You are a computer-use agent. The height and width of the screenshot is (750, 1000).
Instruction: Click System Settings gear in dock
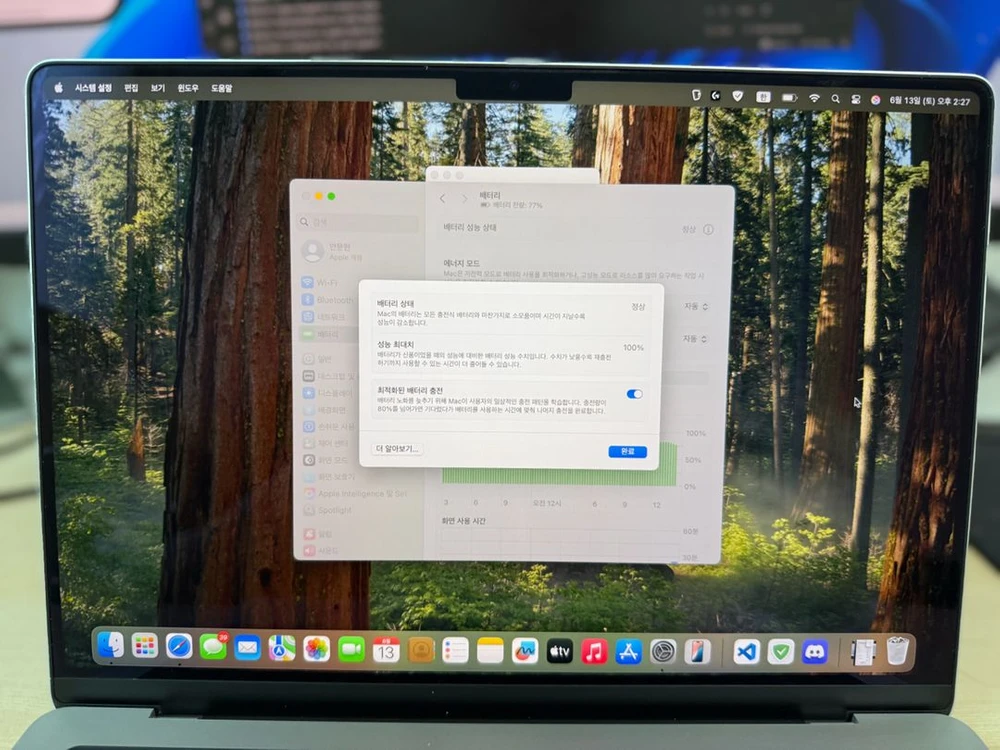click(663, 651)
